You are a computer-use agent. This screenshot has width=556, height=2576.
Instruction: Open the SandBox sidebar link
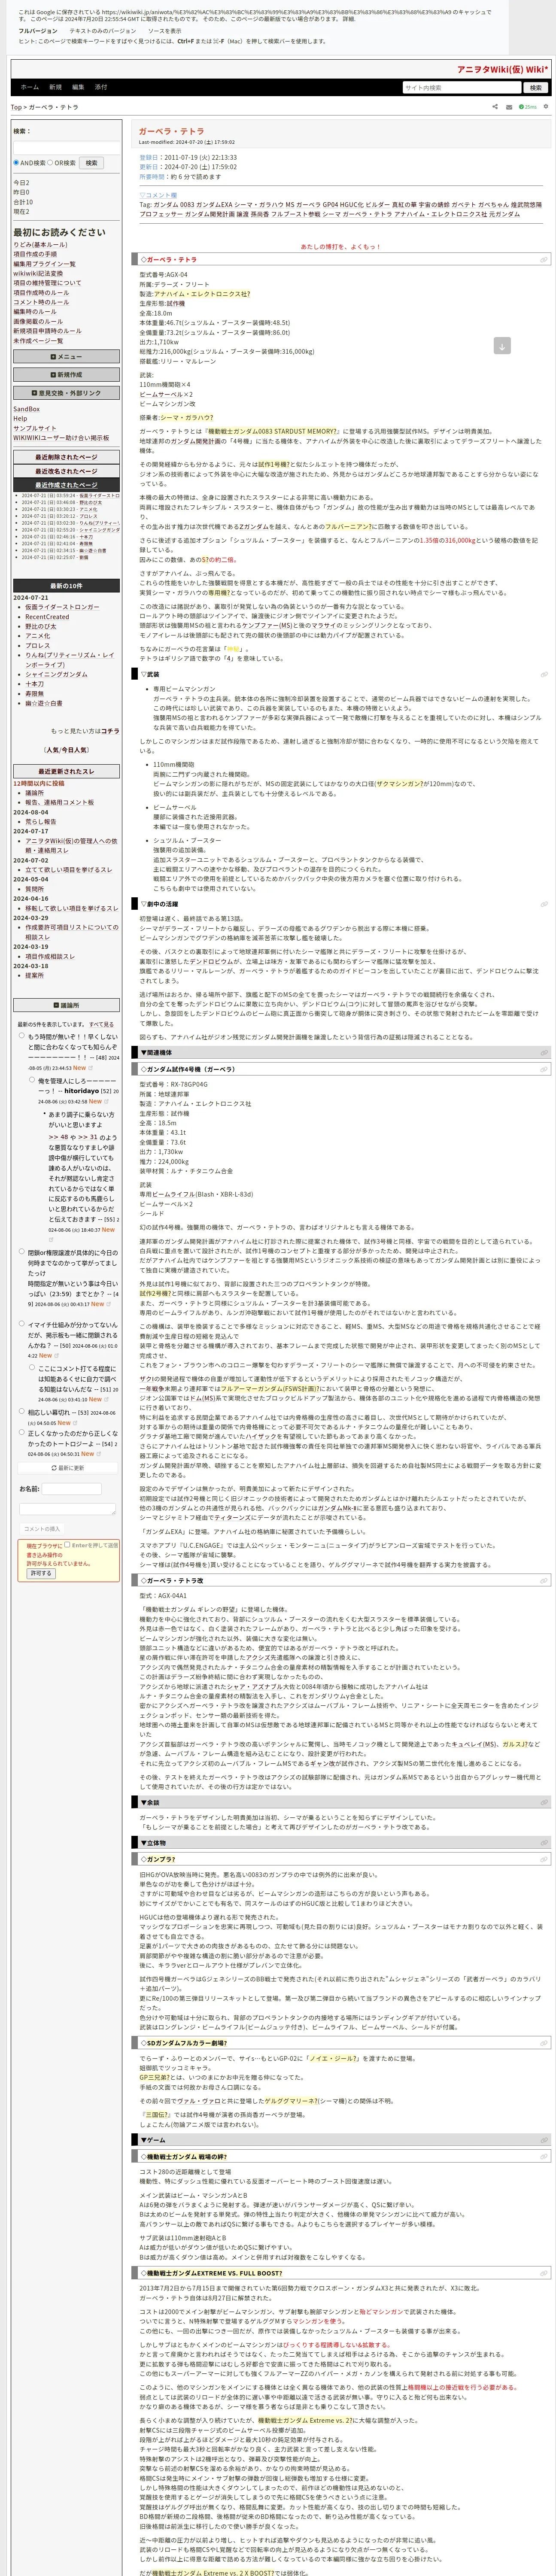(x=27, y=409)
